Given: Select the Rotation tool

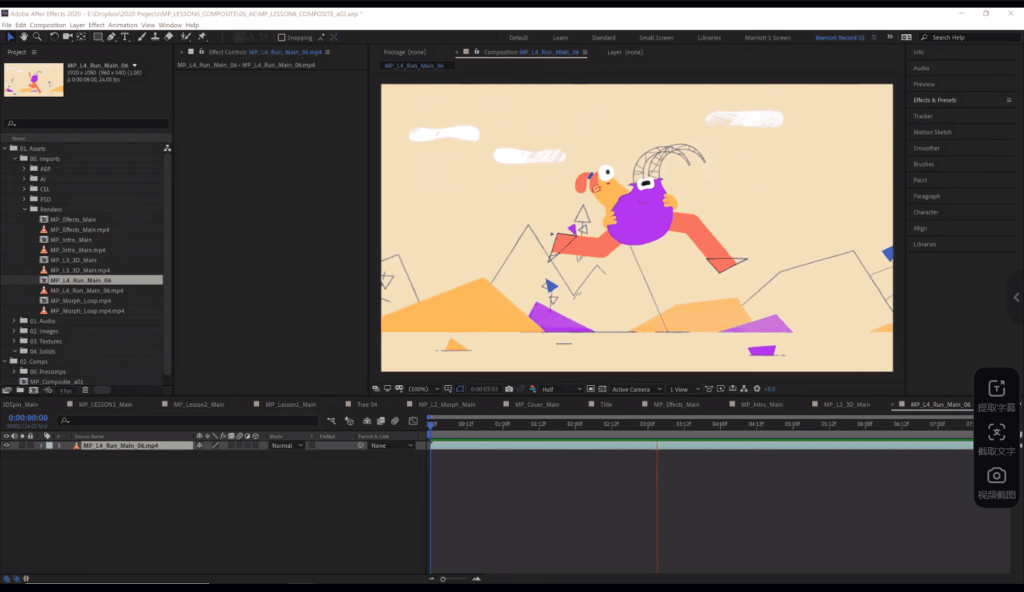Looking at the screenshot, I should point(54,37).
